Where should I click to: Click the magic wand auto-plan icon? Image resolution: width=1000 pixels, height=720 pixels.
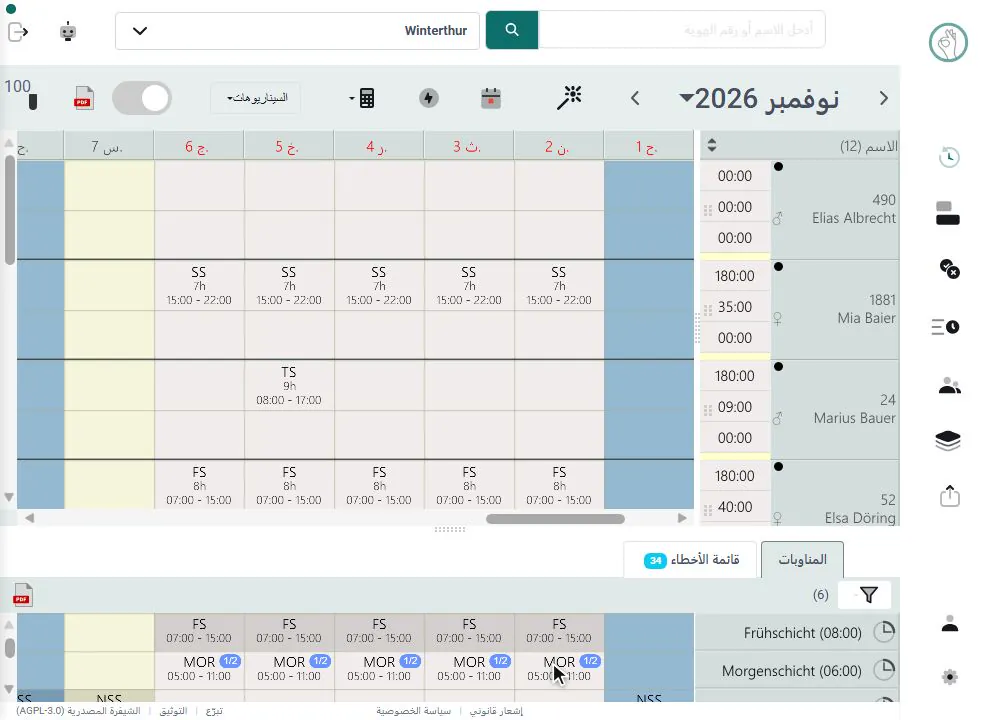569,98
